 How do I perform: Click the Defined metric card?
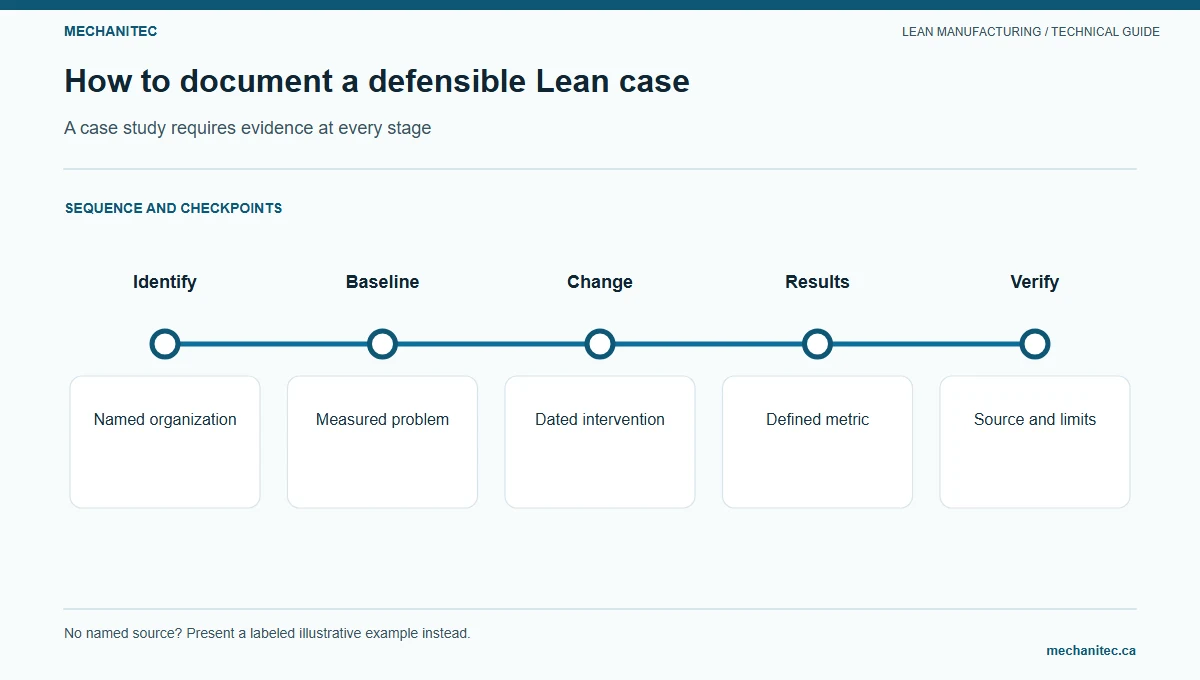coord(817,442)
